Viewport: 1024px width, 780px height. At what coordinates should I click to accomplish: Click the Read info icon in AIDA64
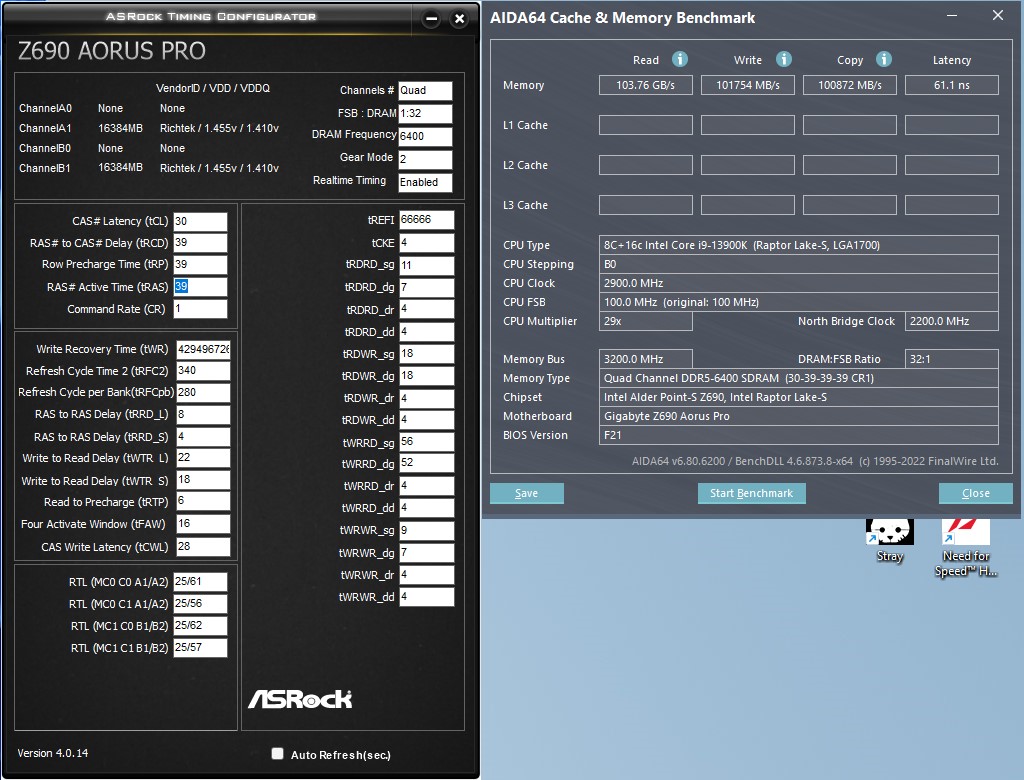coord(680,59)
